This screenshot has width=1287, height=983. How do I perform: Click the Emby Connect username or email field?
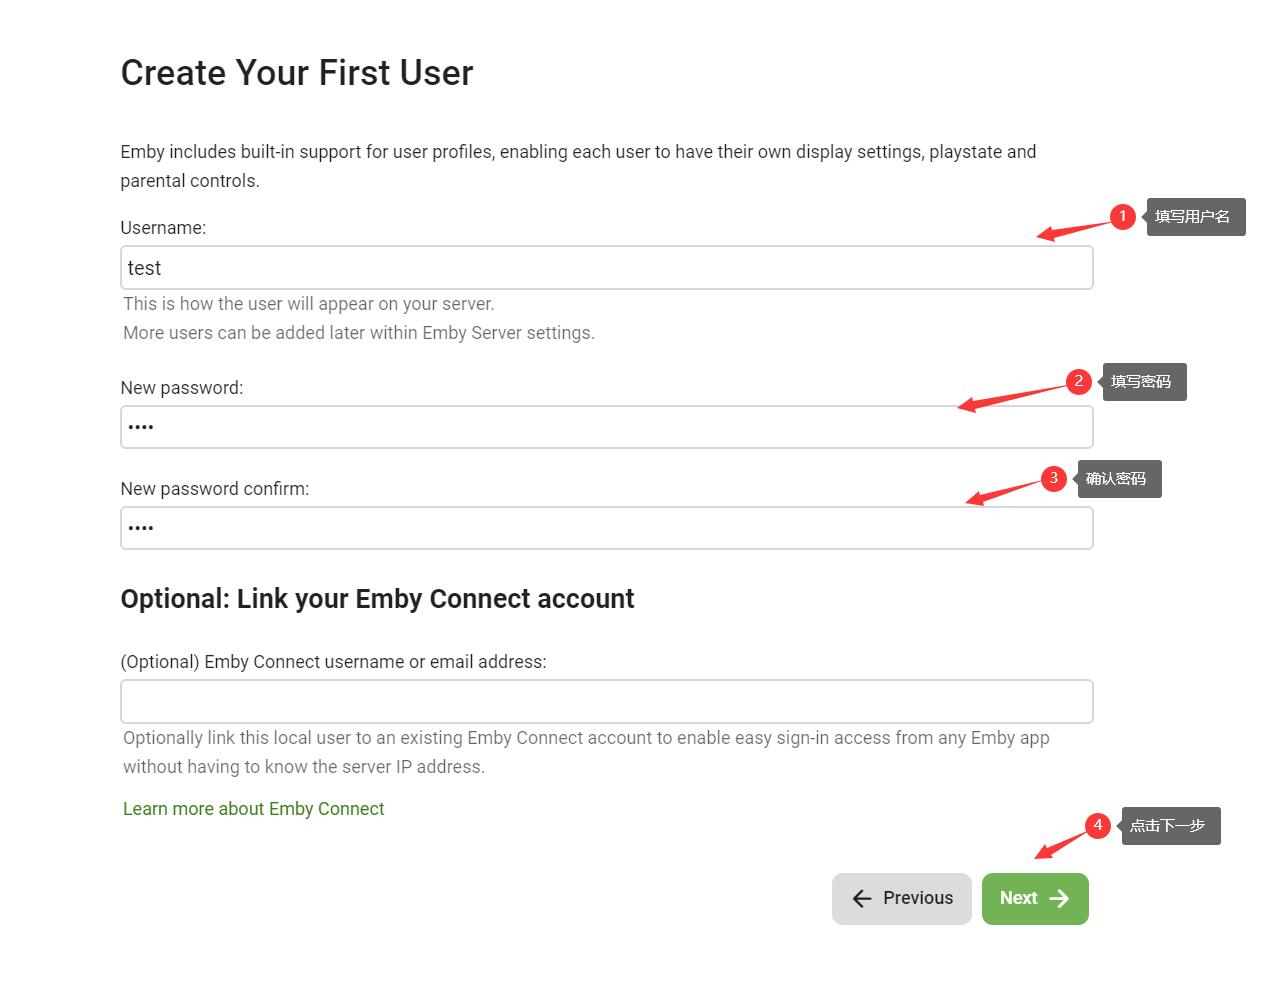coord(606,702)
